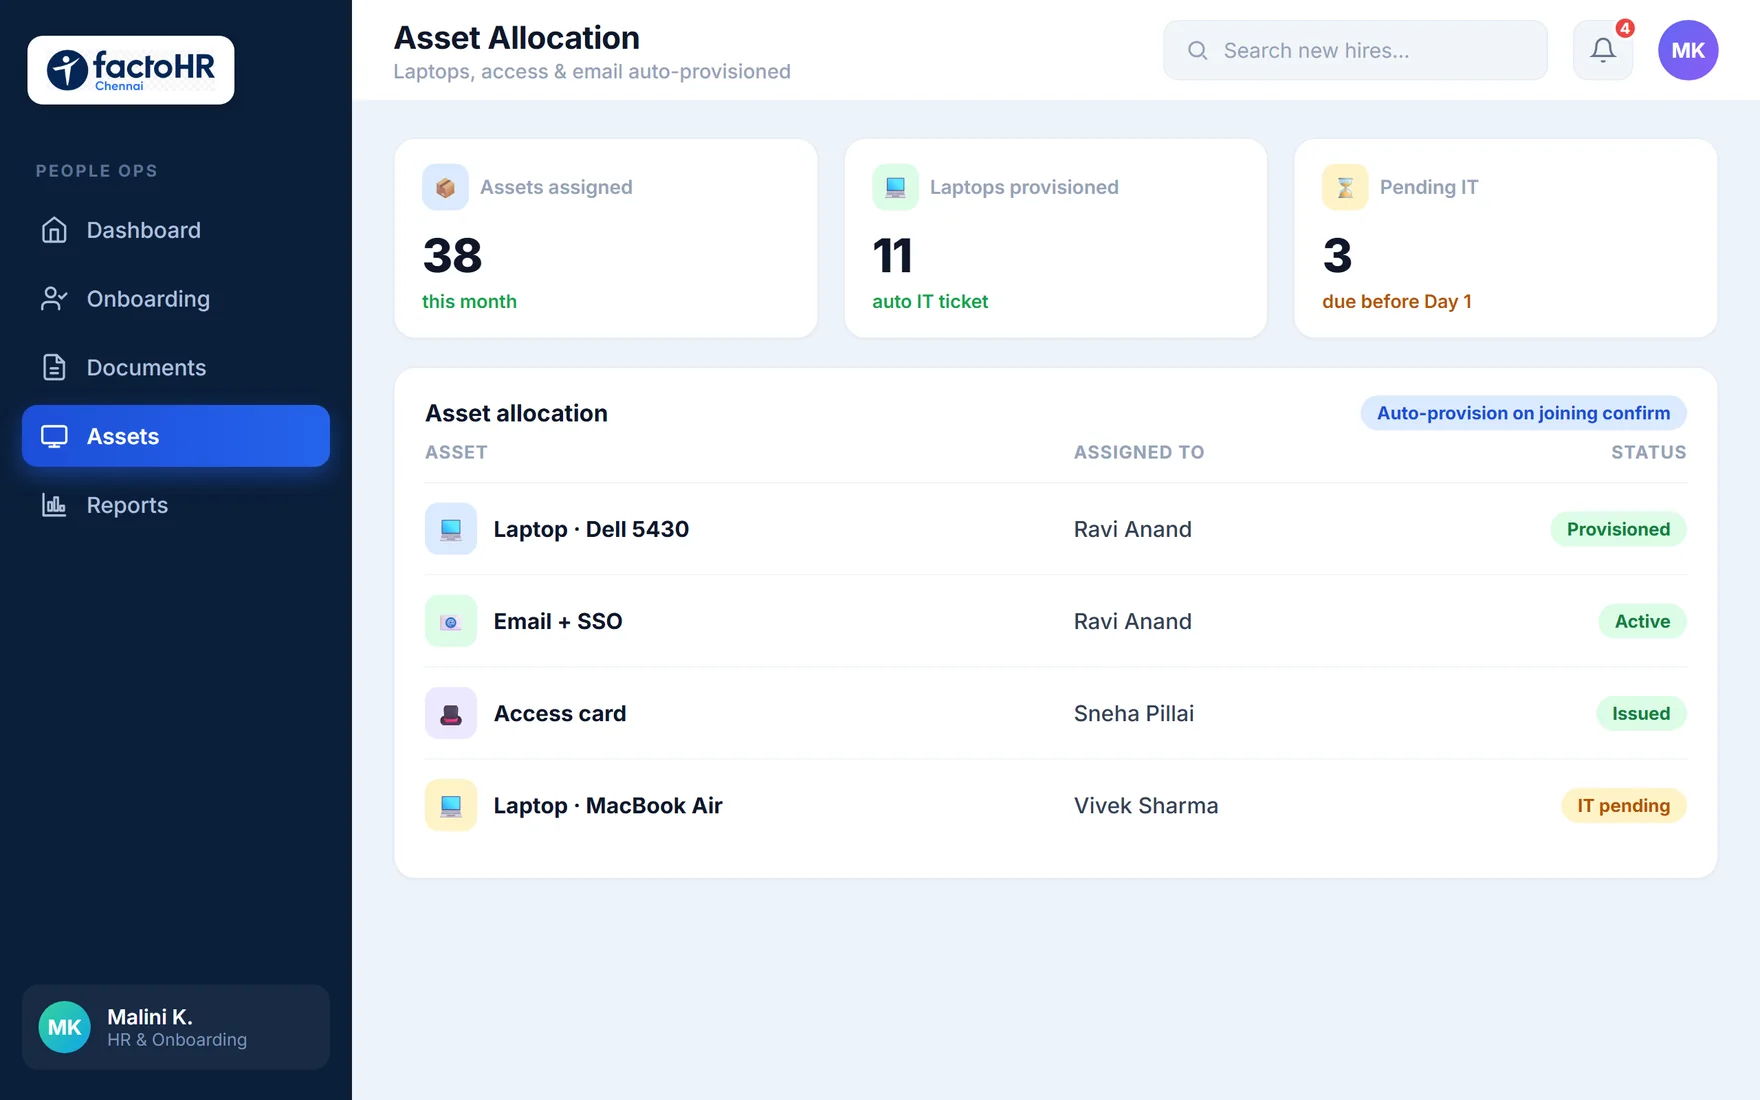Viewport: 1760px width, 1100px height.
Task: Click the teal MK avatar in sidebar
Action: tap(65, 1027)
